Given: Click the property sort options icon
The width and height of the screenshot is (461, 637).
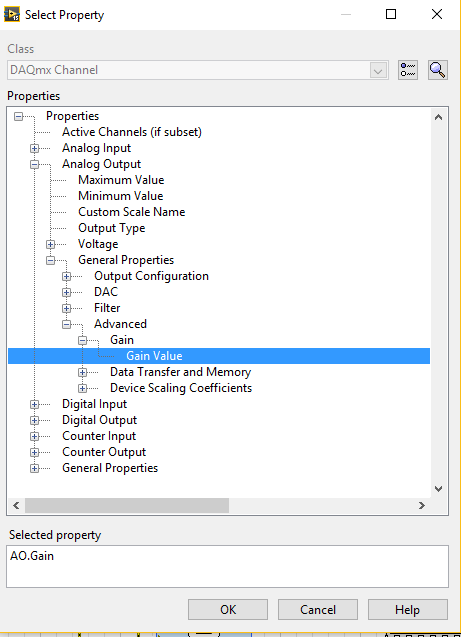Looking at the screenshot, I should click(x=408, y=70).
